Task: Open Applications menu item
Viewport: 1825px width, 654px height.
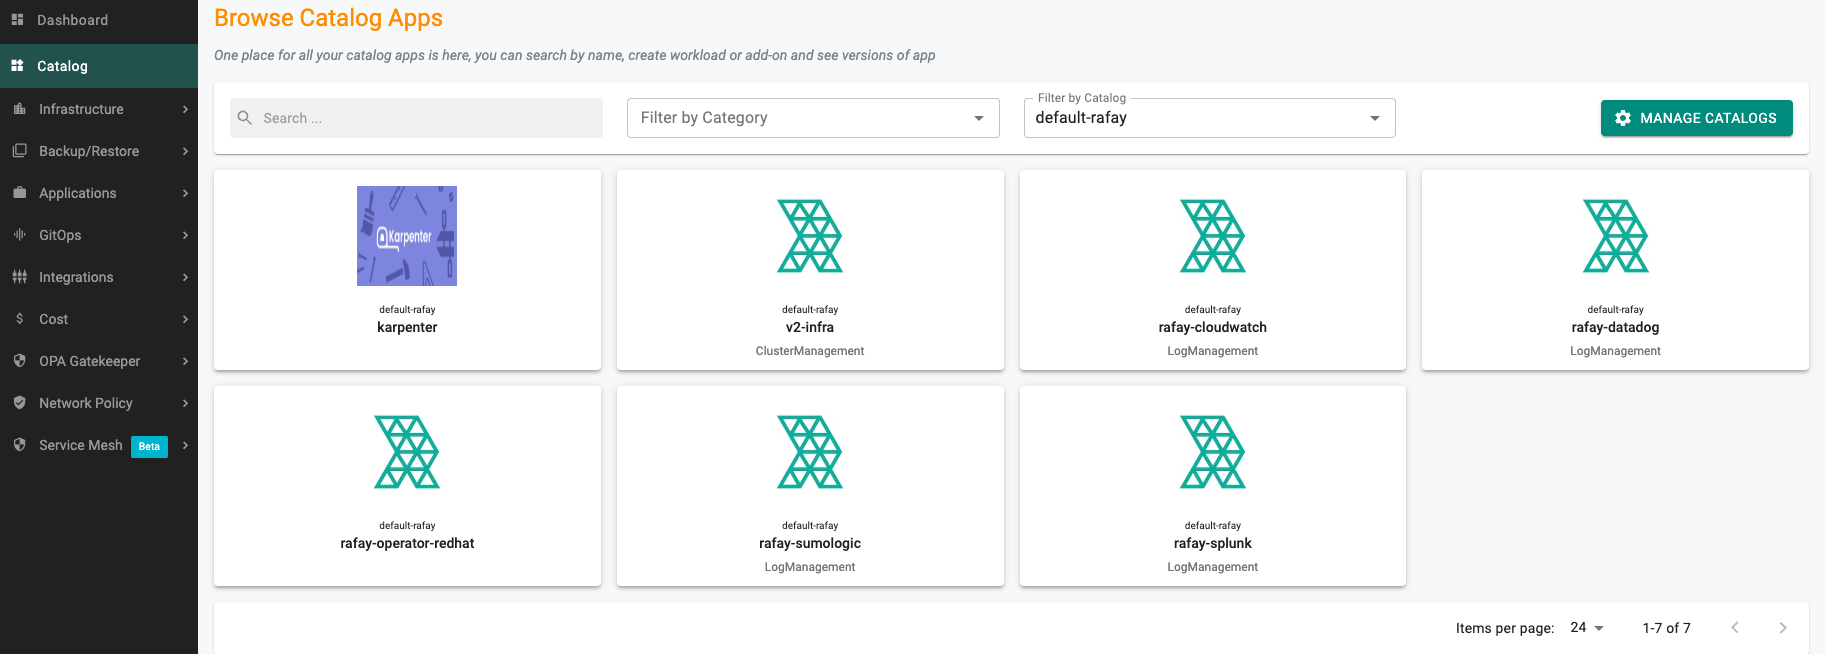Action: tap(99, 193)
